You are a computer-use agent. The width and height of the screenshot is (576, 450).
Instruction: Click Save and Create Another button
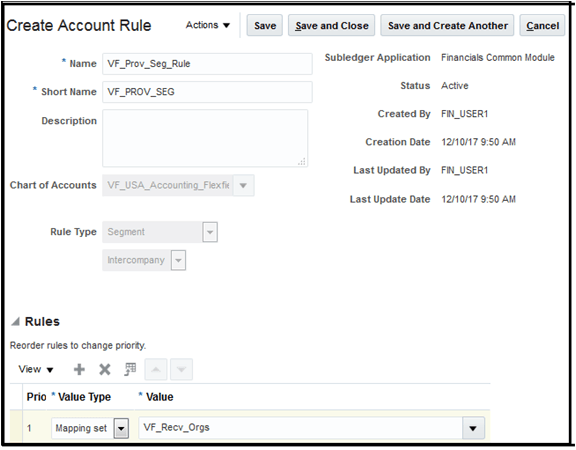(447, 25)
